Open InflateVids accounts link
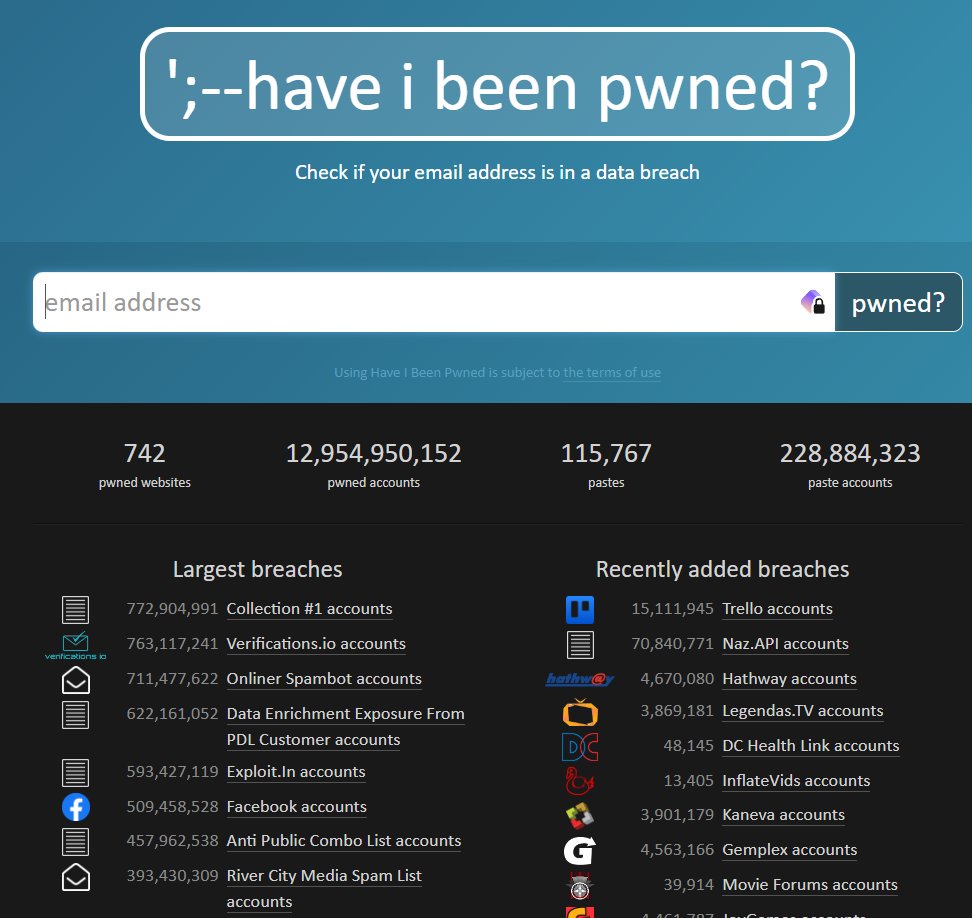 point(797,780)
